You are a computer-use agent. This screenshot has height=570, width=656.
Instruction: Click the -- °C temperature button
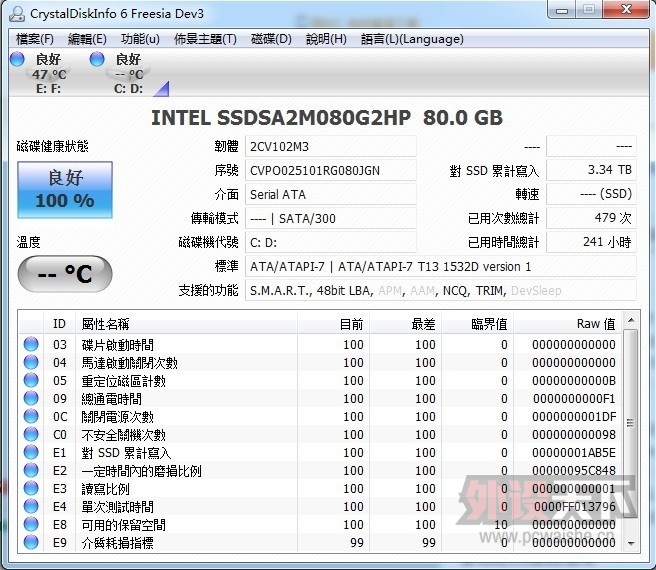point(65,274)
